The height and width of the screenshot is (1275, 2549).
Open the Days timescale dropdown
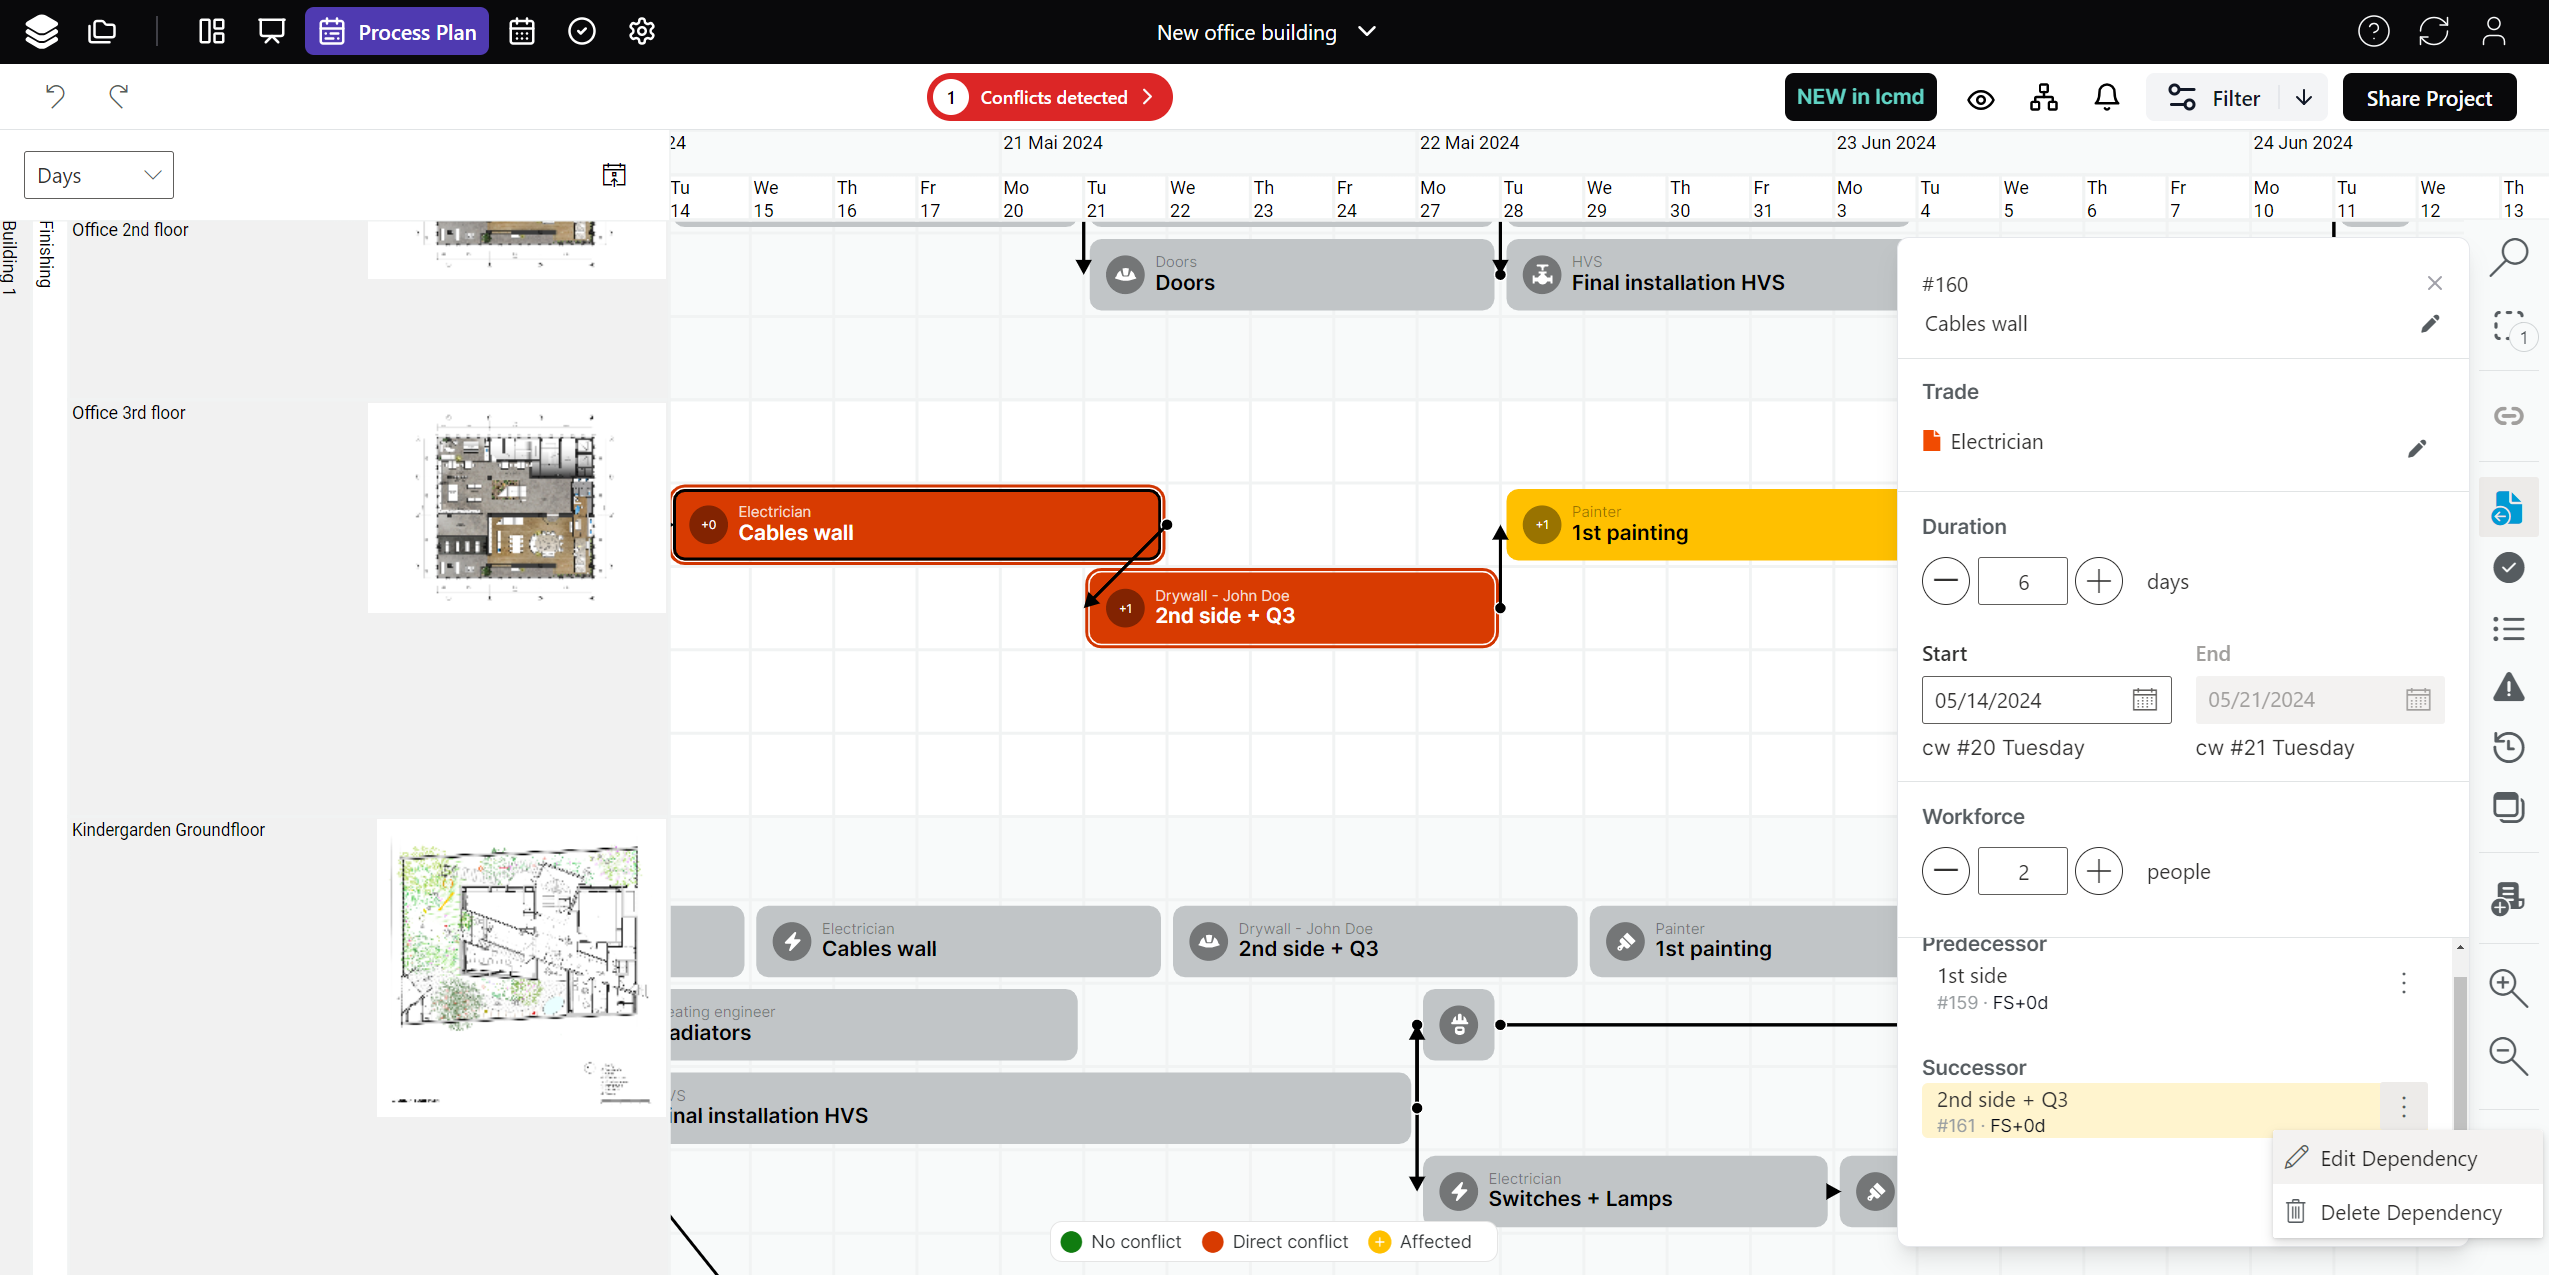coord(98,175)
